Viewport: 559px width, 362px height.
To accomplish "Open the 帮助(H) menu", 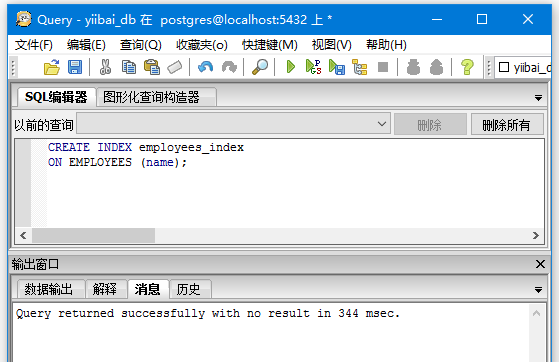I will coord(386,45).
